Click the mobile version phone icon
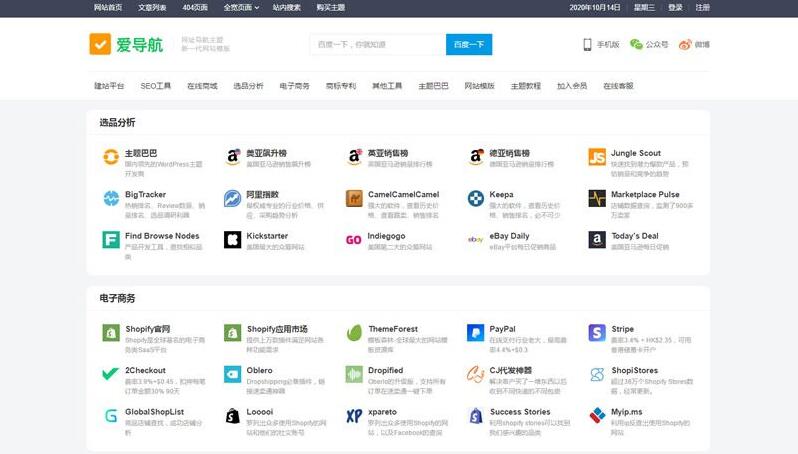Viewport: 798px width, 454px height. (x=588, y=44)
